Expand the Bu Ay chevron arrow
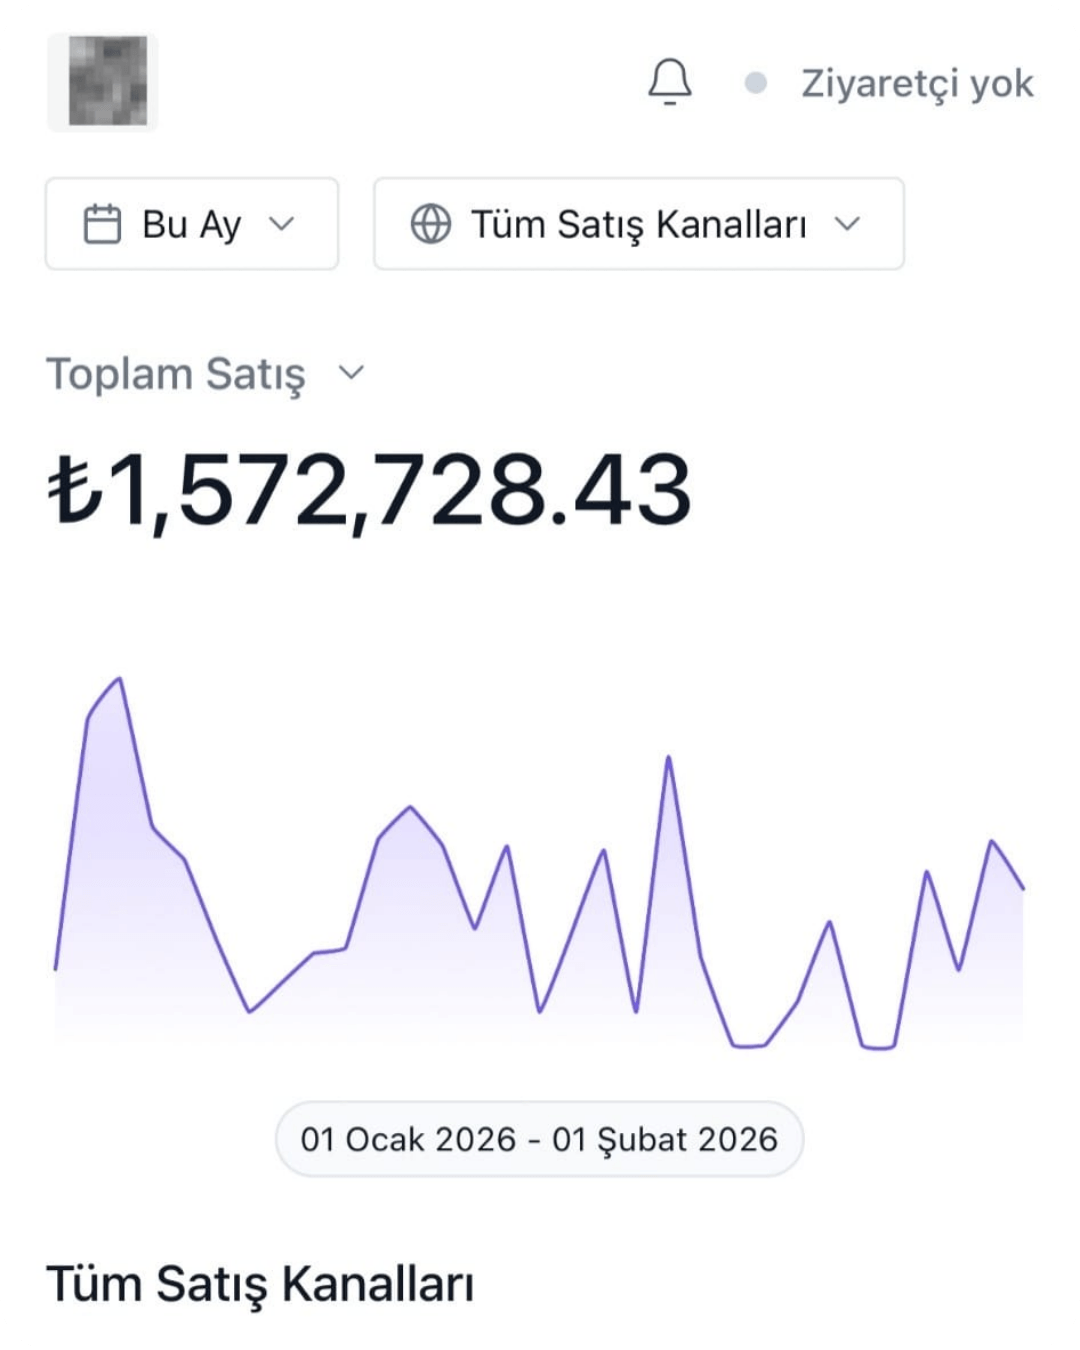 pyautogui.click(x=282, y=224)
